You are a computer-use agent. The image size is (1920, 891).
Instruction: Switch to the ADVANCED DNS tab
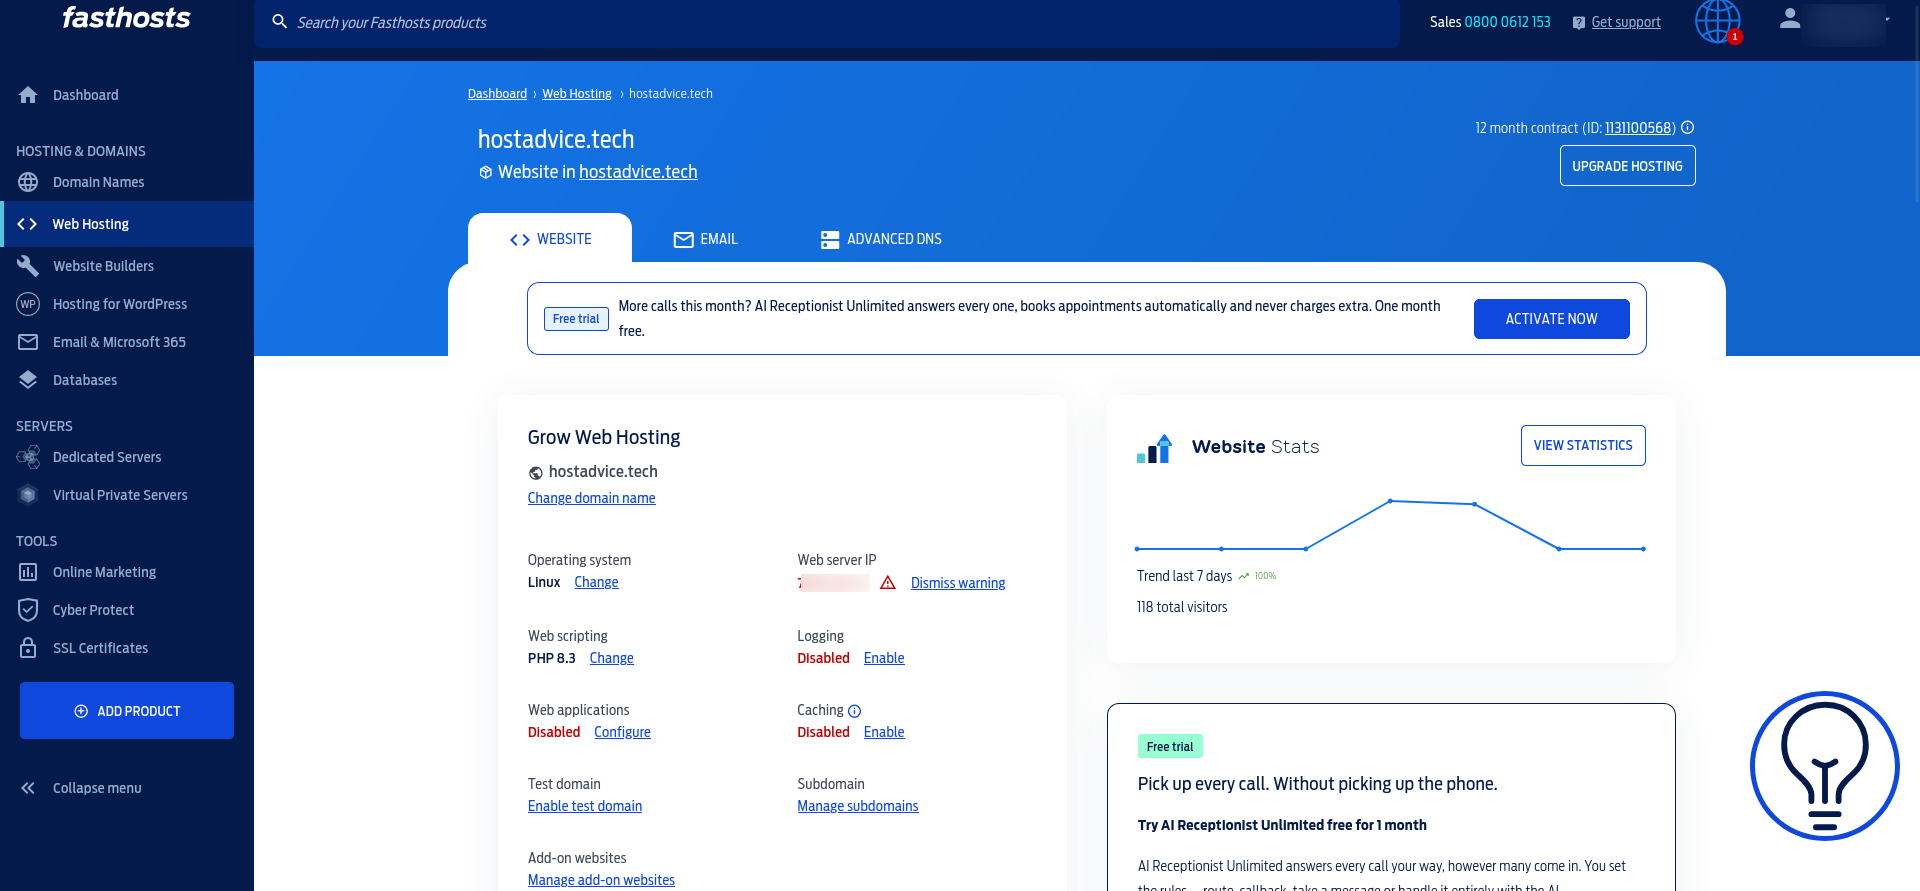881,239
